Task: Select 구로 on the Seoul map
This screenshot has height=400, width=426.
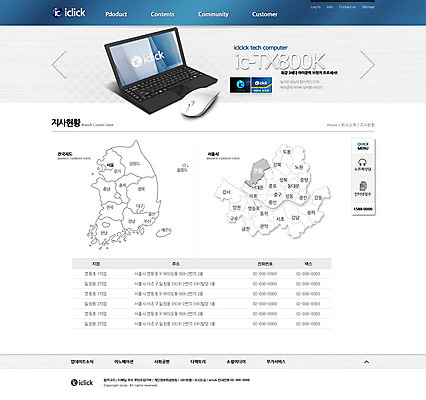Action: (x=233, y=218)
